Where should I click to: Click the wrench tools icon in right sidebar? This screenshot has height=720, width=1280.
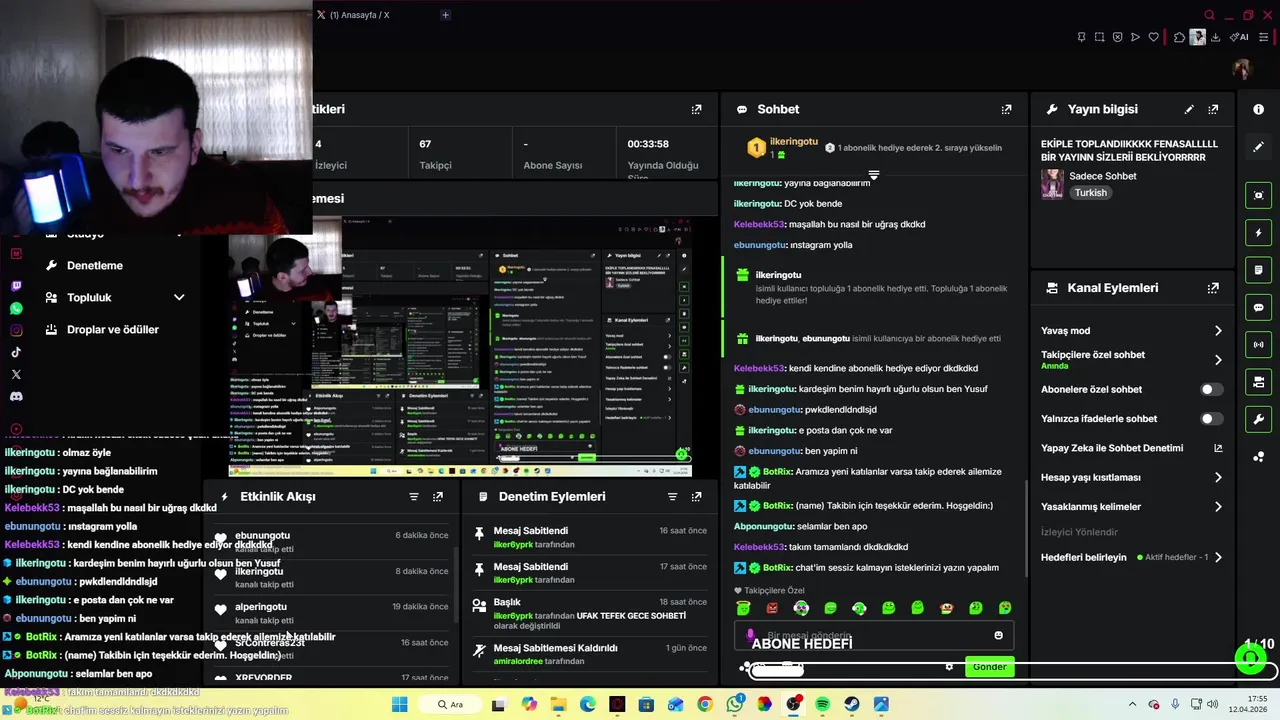(x=1259, y=419)
